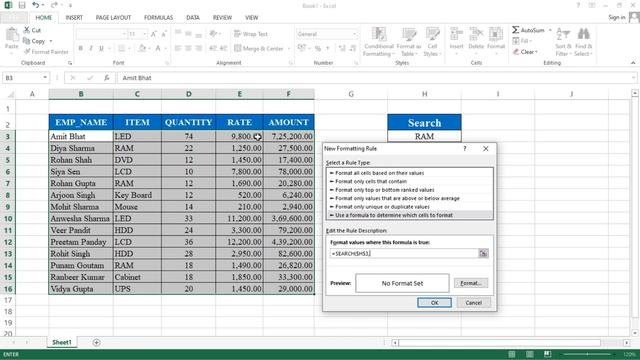This screenshot has width=640, height=360.
Task: Click OK in New Formatting Rule dialog
Action: (x=434, y=302)
